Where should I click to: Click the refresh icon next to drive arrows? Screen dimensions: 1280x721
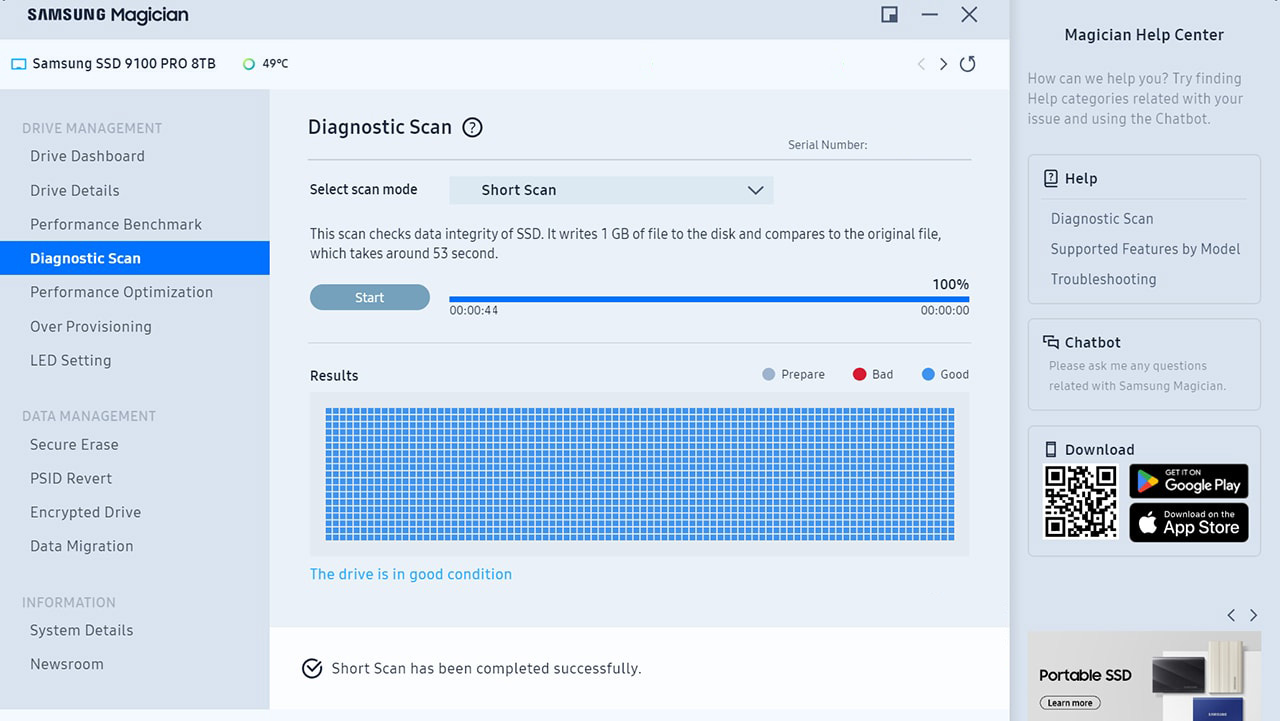[967, 64]
